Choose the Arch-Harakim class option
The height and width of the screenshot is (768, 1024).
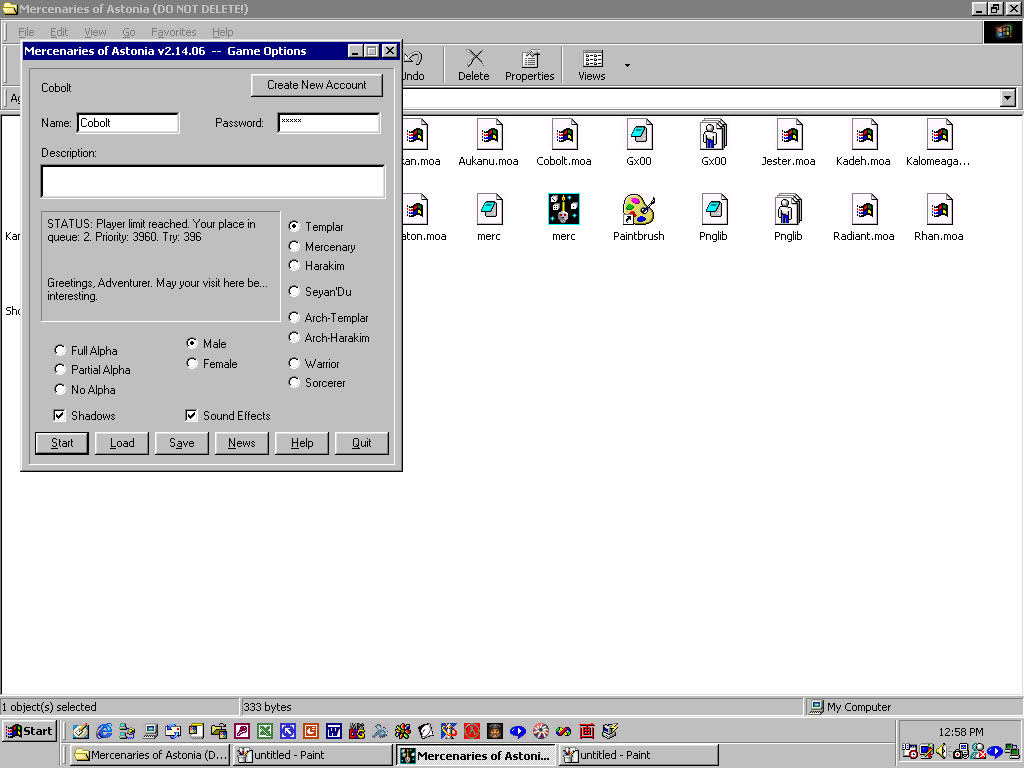pos(295,338)
